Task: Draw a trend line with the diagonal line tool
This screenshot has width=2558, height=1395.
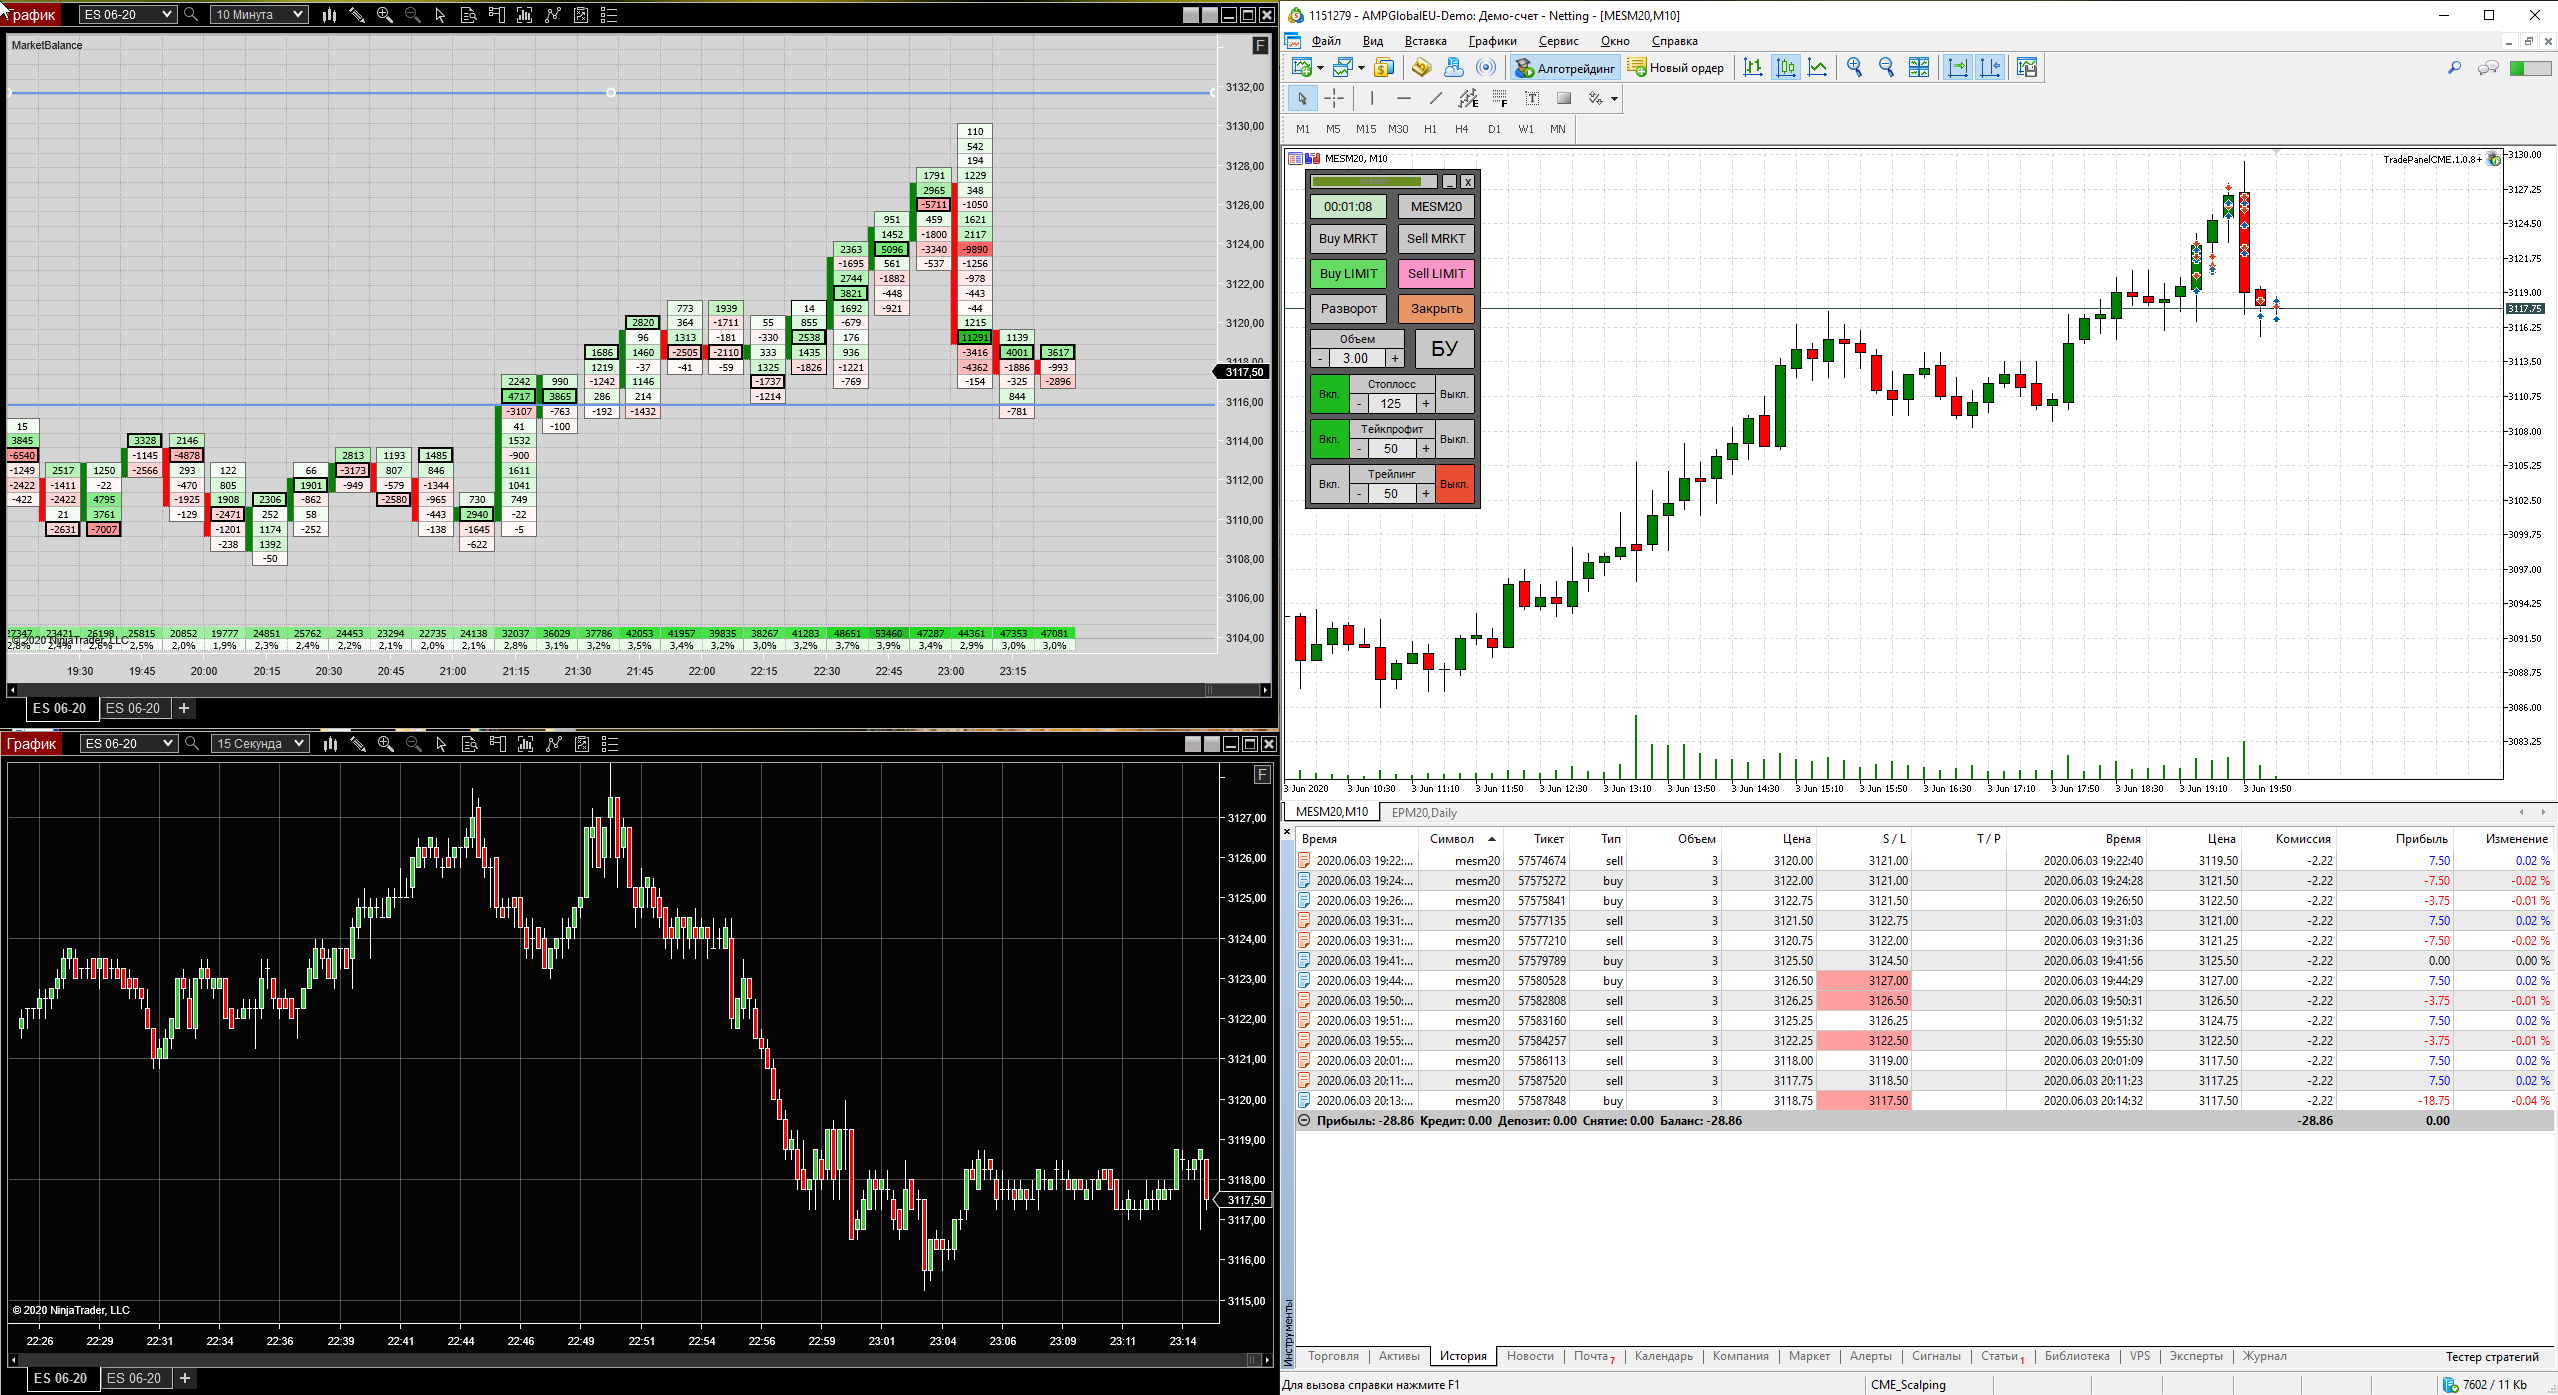Action: pos(1436,98)
